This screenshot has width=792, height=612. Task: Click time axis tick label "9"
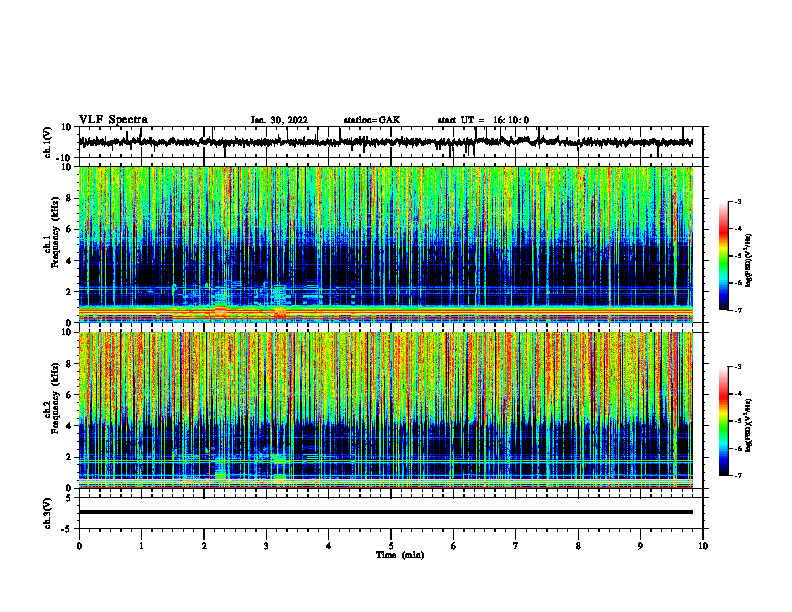(640, 546)
